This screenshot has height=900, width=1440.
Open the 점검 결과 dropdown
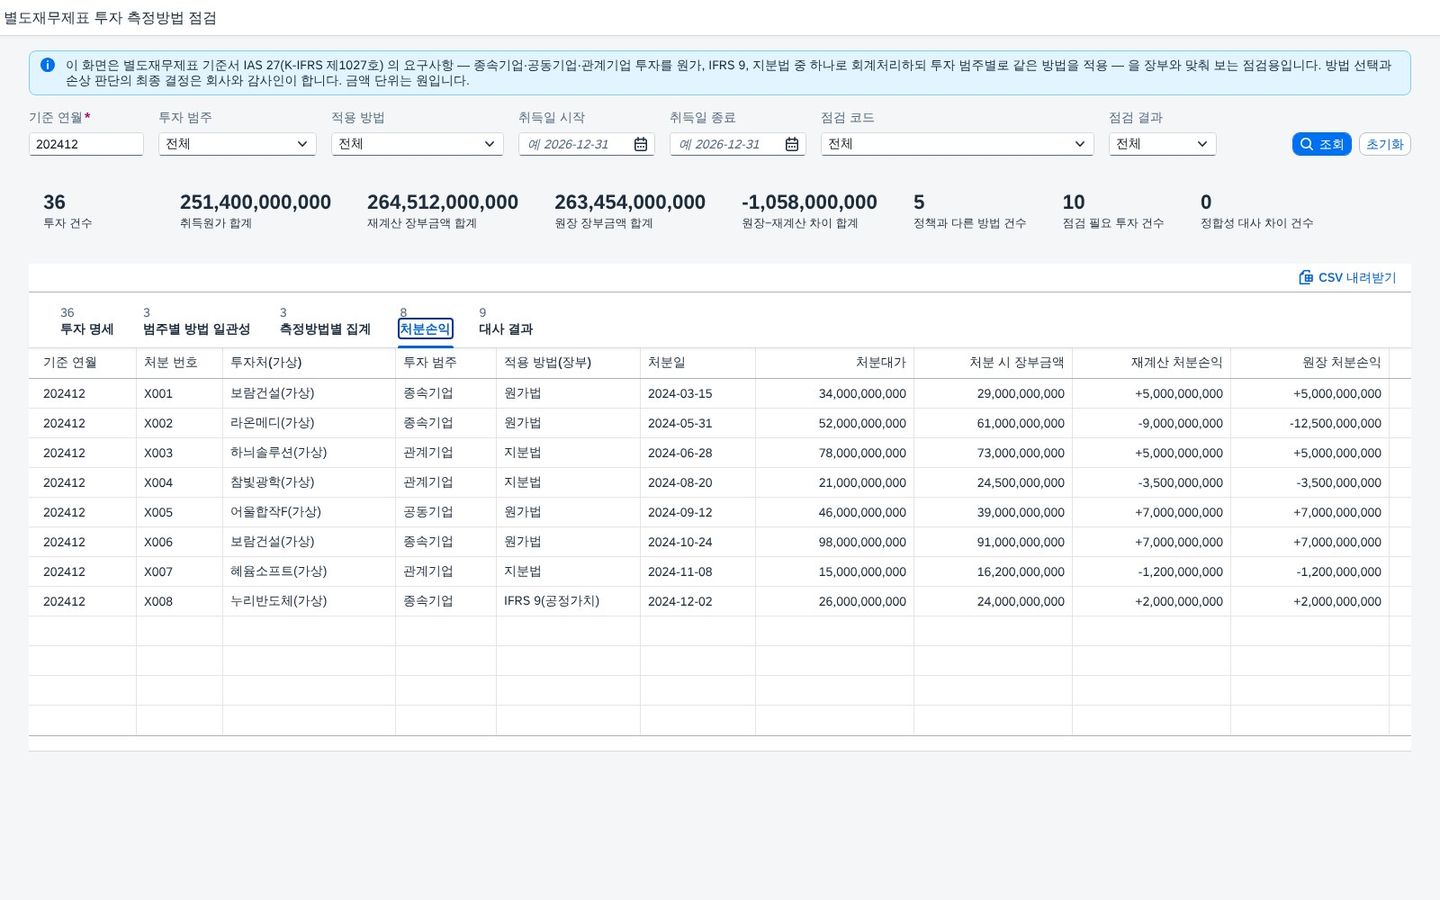click(x=1162, y=144)
